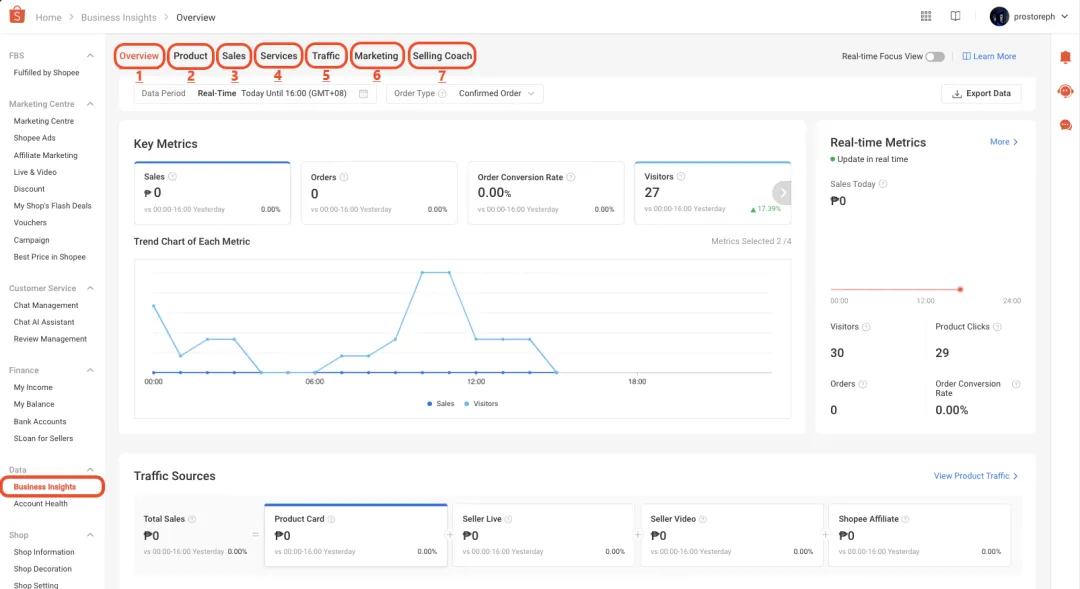This screenshot has width=1080, height=589.
Task: Open the book guide icon in header
Action: point(955,17)
